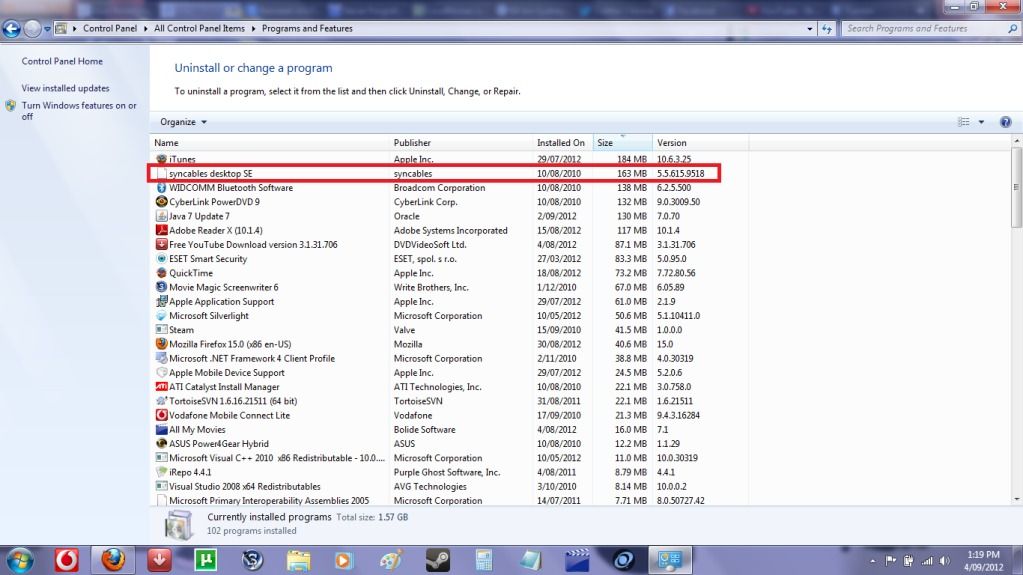Click the Adobe Reader X icon
Screen dimensions: 1023x575
tap(161, 230)
